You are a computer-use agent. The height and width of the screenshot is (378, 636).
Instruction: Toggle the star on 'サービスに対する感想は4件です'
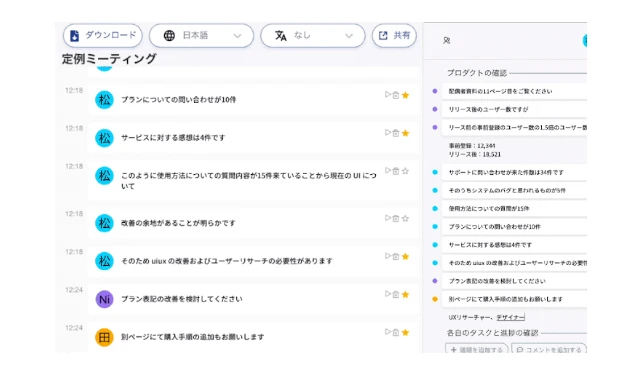tap(405, 133)
